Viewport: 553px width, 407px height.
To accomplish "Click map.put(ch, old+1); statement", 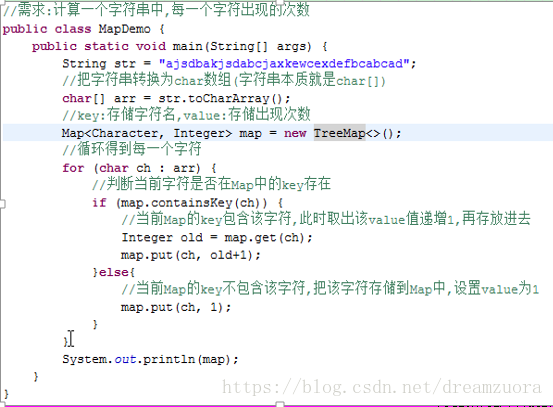I will pos(190,255).
